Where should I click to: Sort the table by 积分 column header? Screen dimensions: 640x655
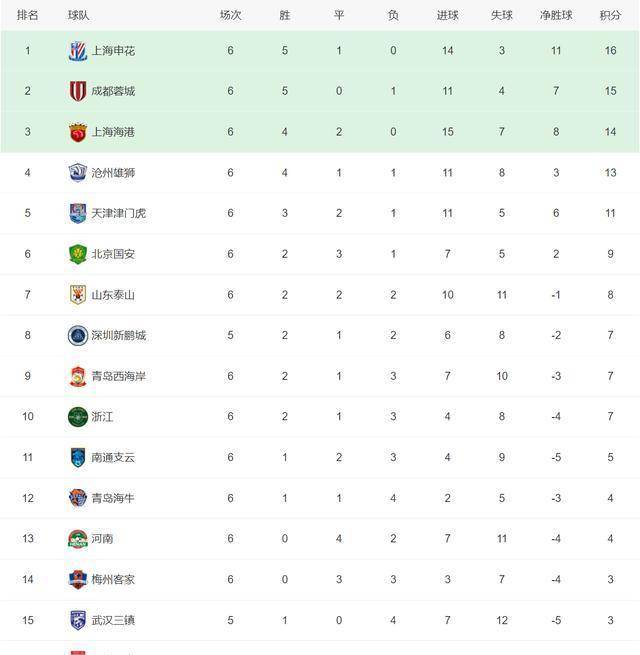(610, 15)
